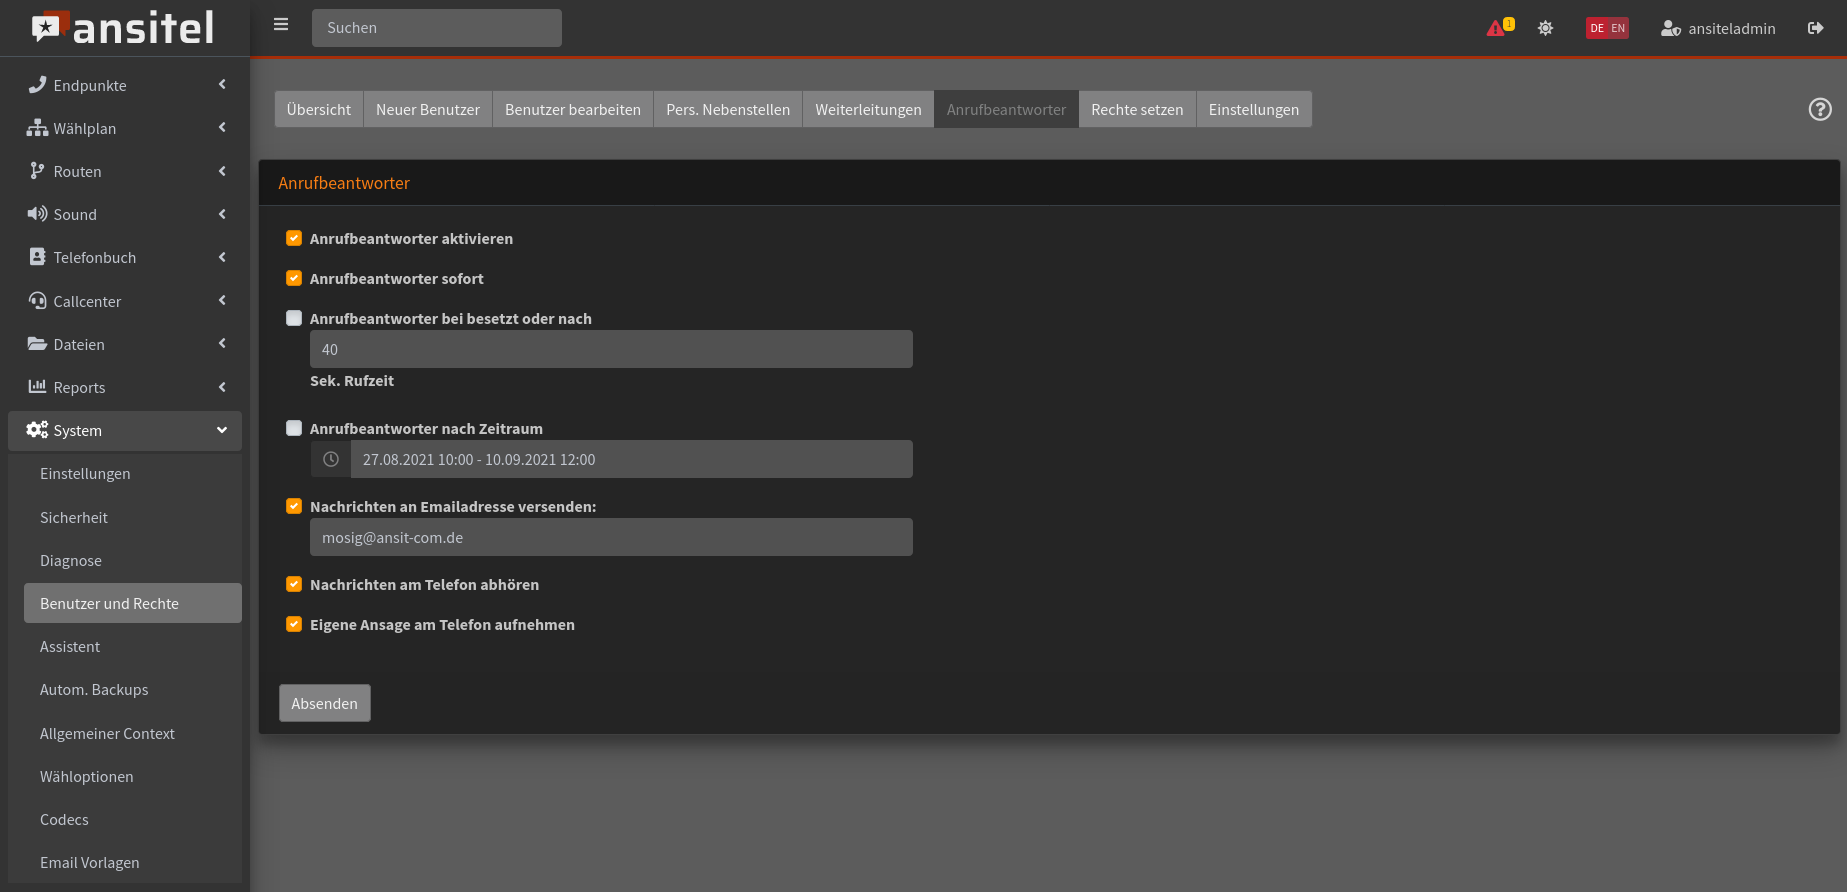Click the logout icon in header

[x=1815, y=28]
